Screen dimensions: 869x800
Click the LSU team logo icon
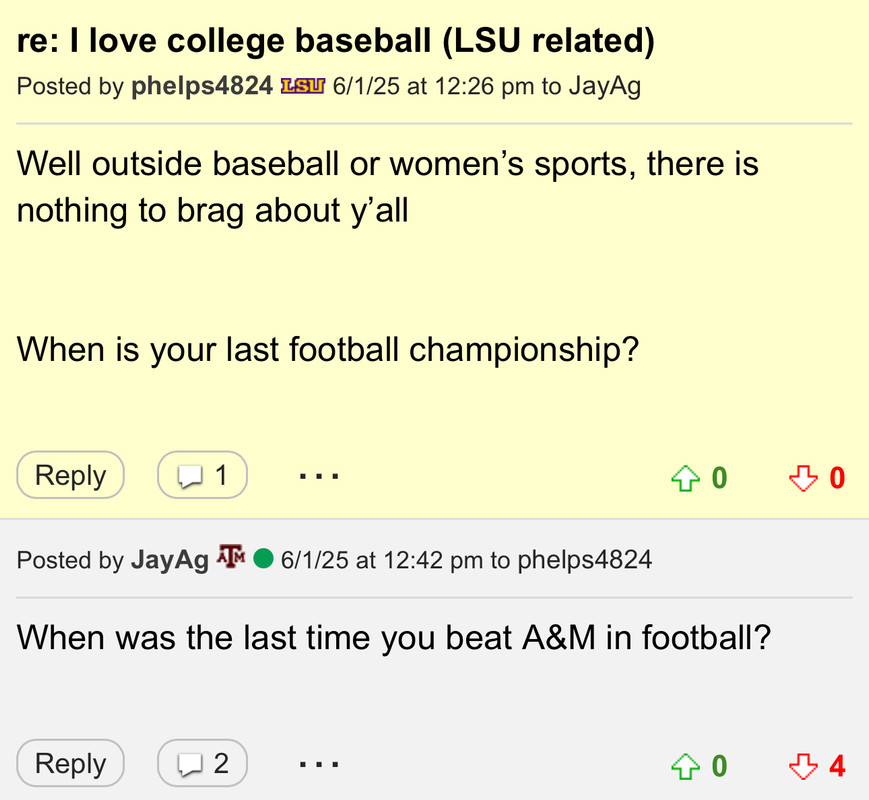(x=304, y=86)
